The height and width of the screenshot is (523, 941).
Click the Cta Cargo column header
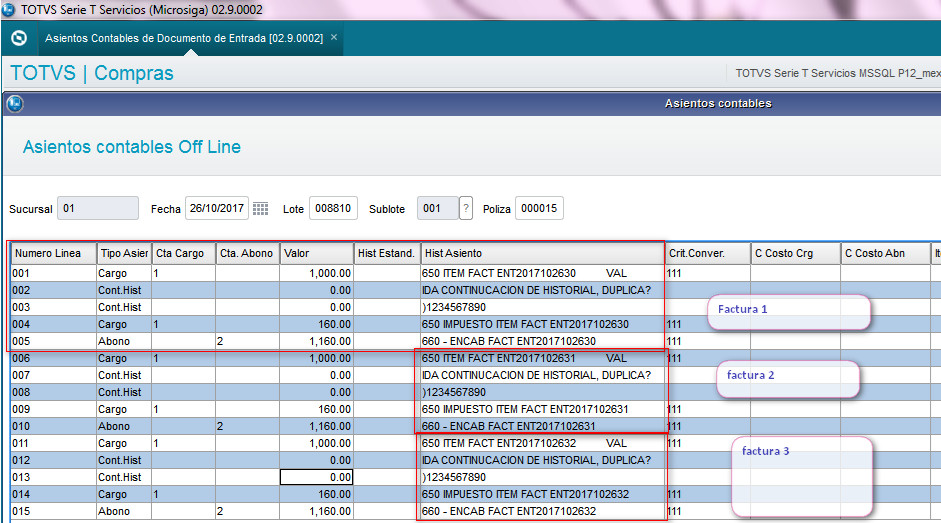coord(184,253)
